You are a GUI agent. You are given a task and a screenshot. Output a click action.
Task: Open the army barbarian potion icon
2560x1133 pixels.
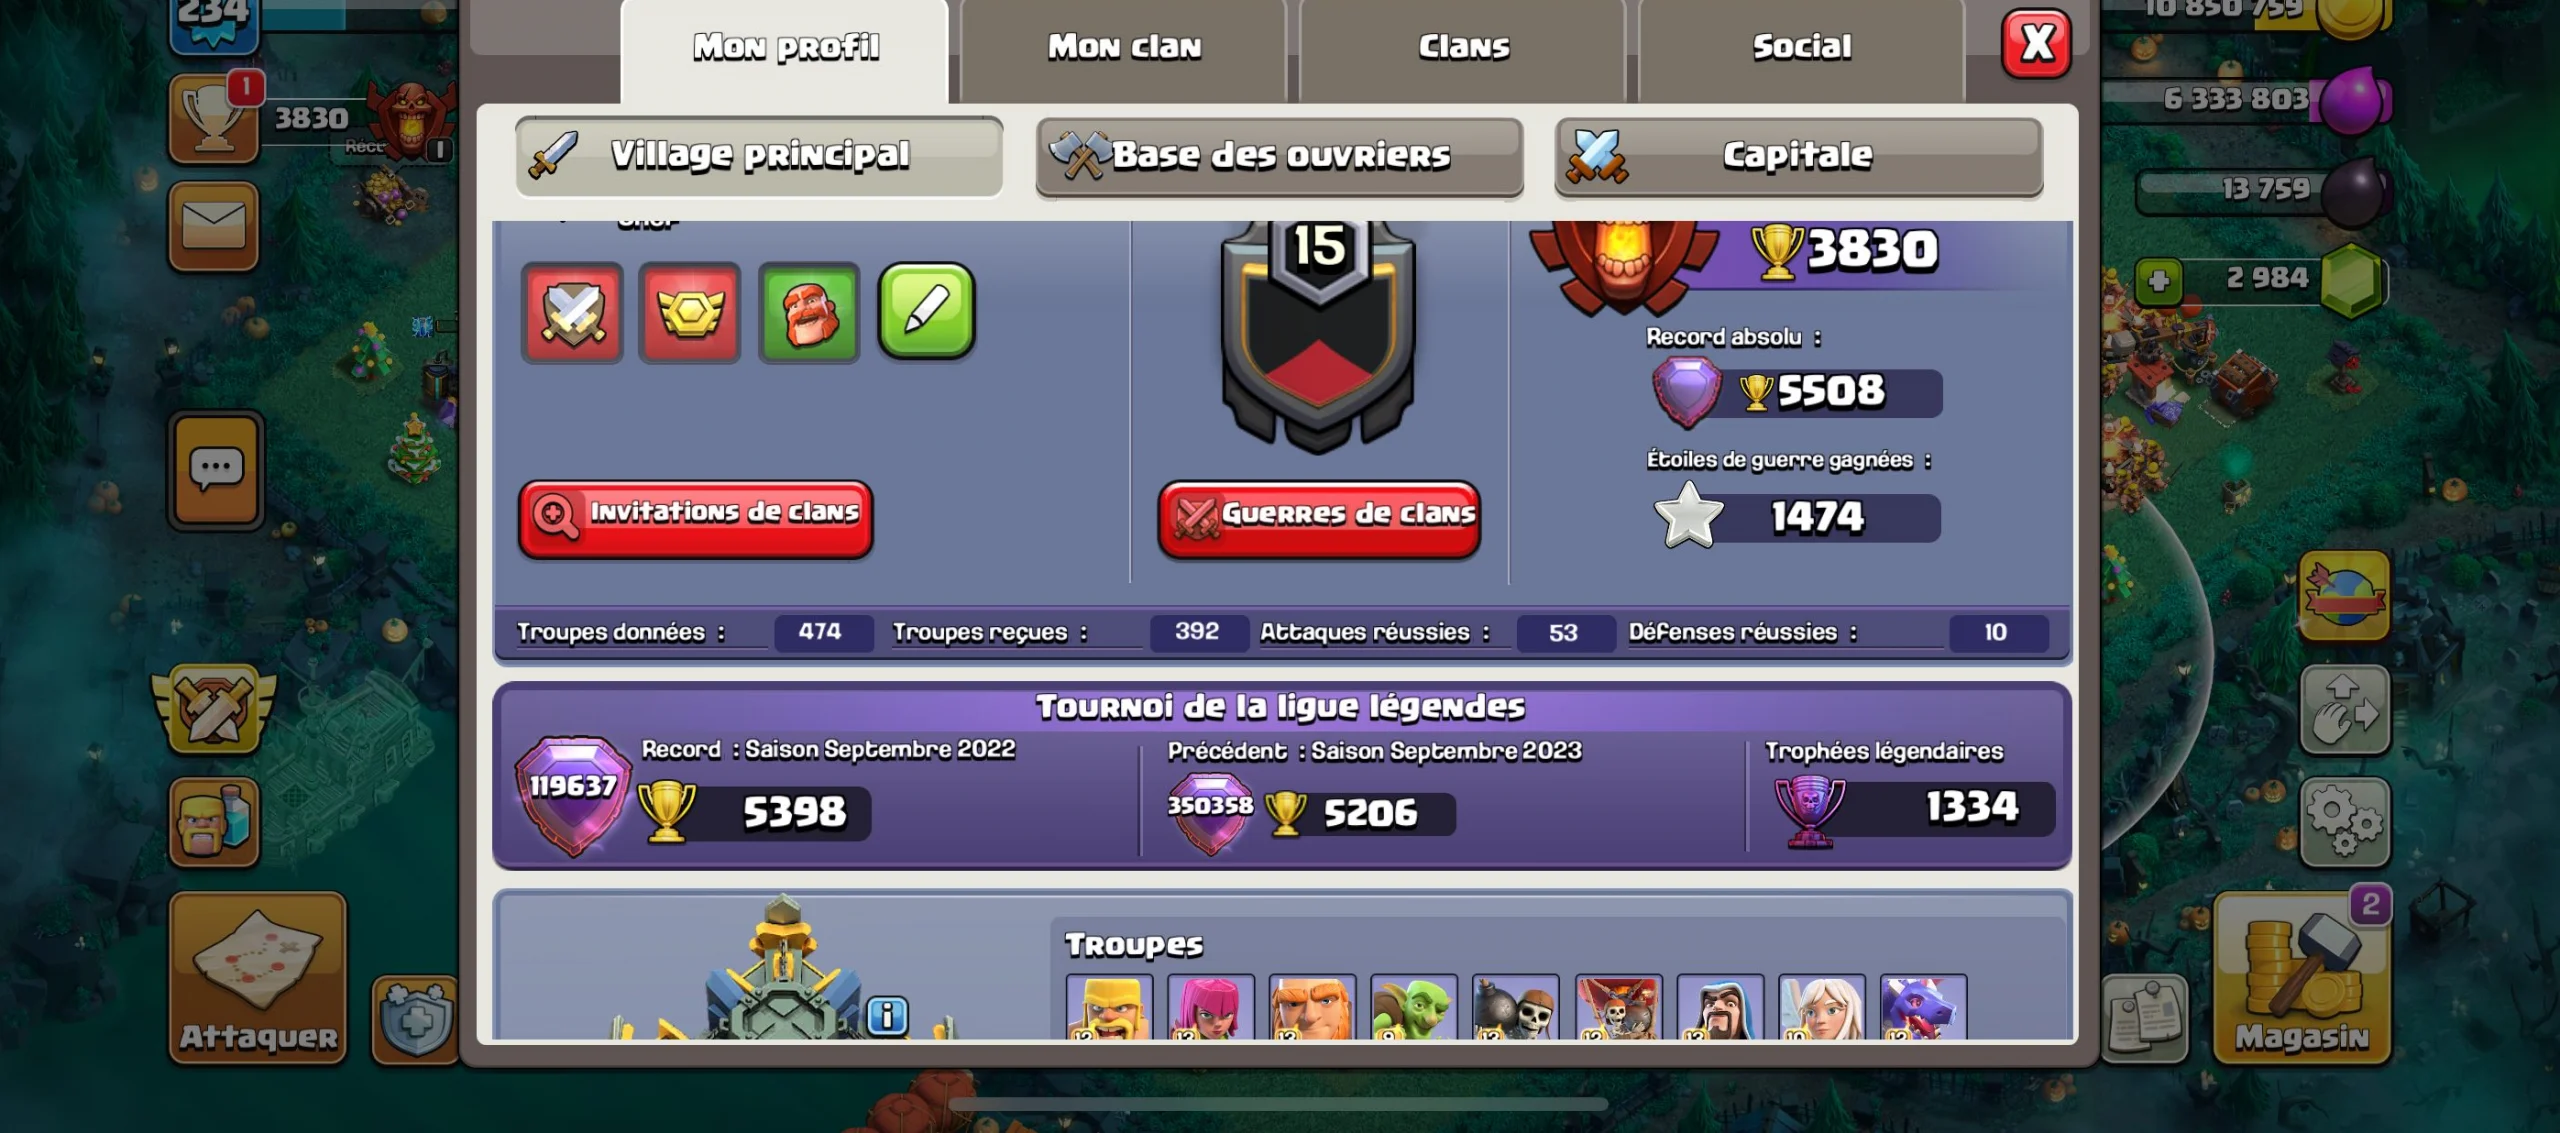214,822
